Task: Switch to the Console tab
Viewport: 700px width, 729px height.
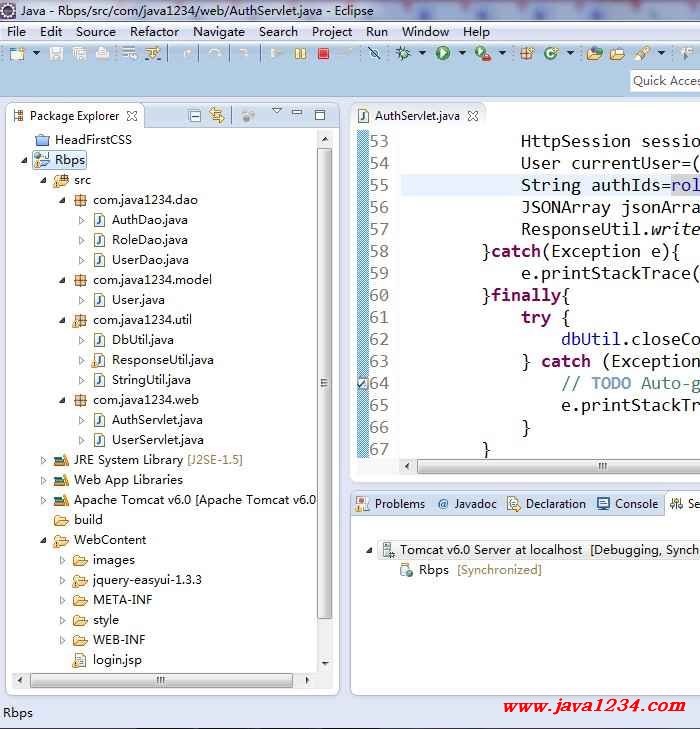Action: (627, 504)
